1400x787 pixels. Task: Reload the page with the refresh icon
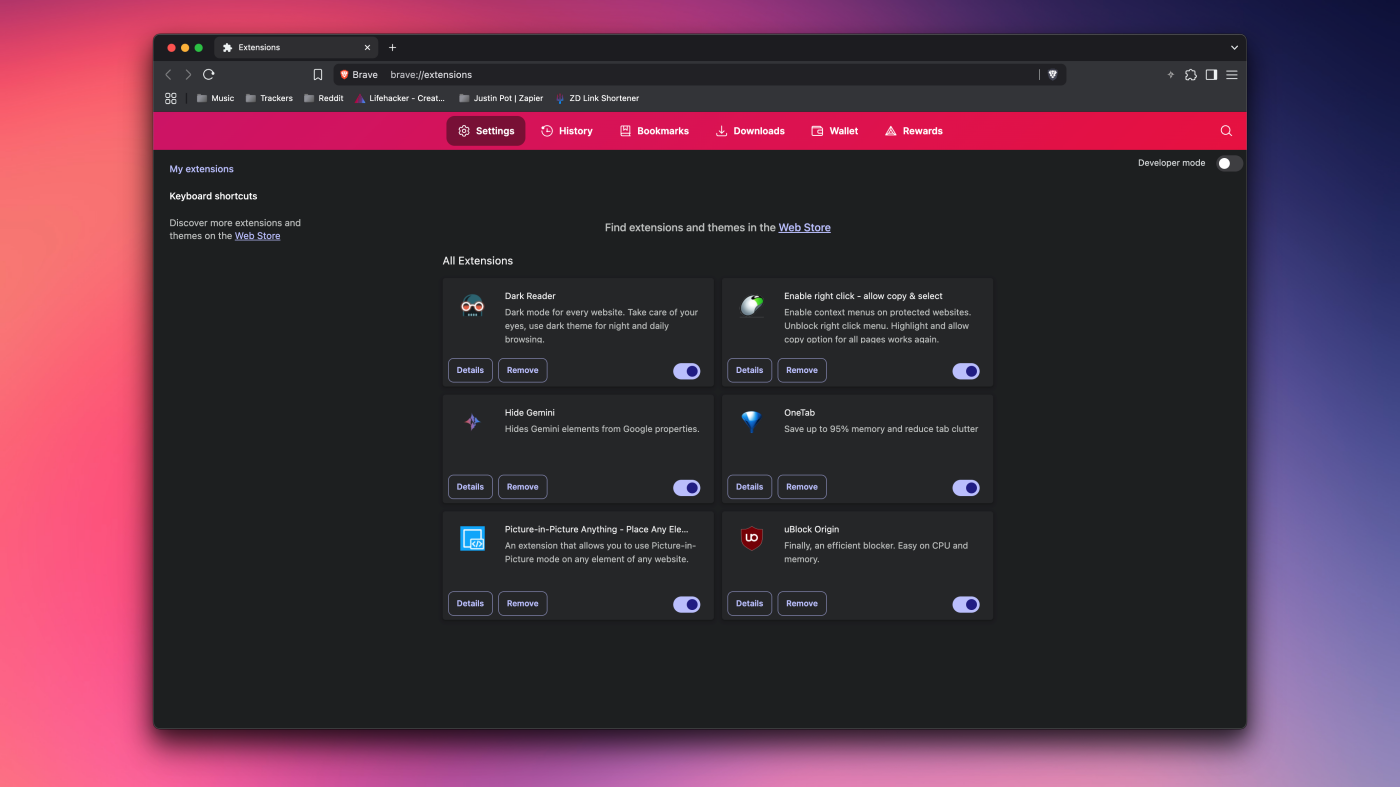pos(209,75)
